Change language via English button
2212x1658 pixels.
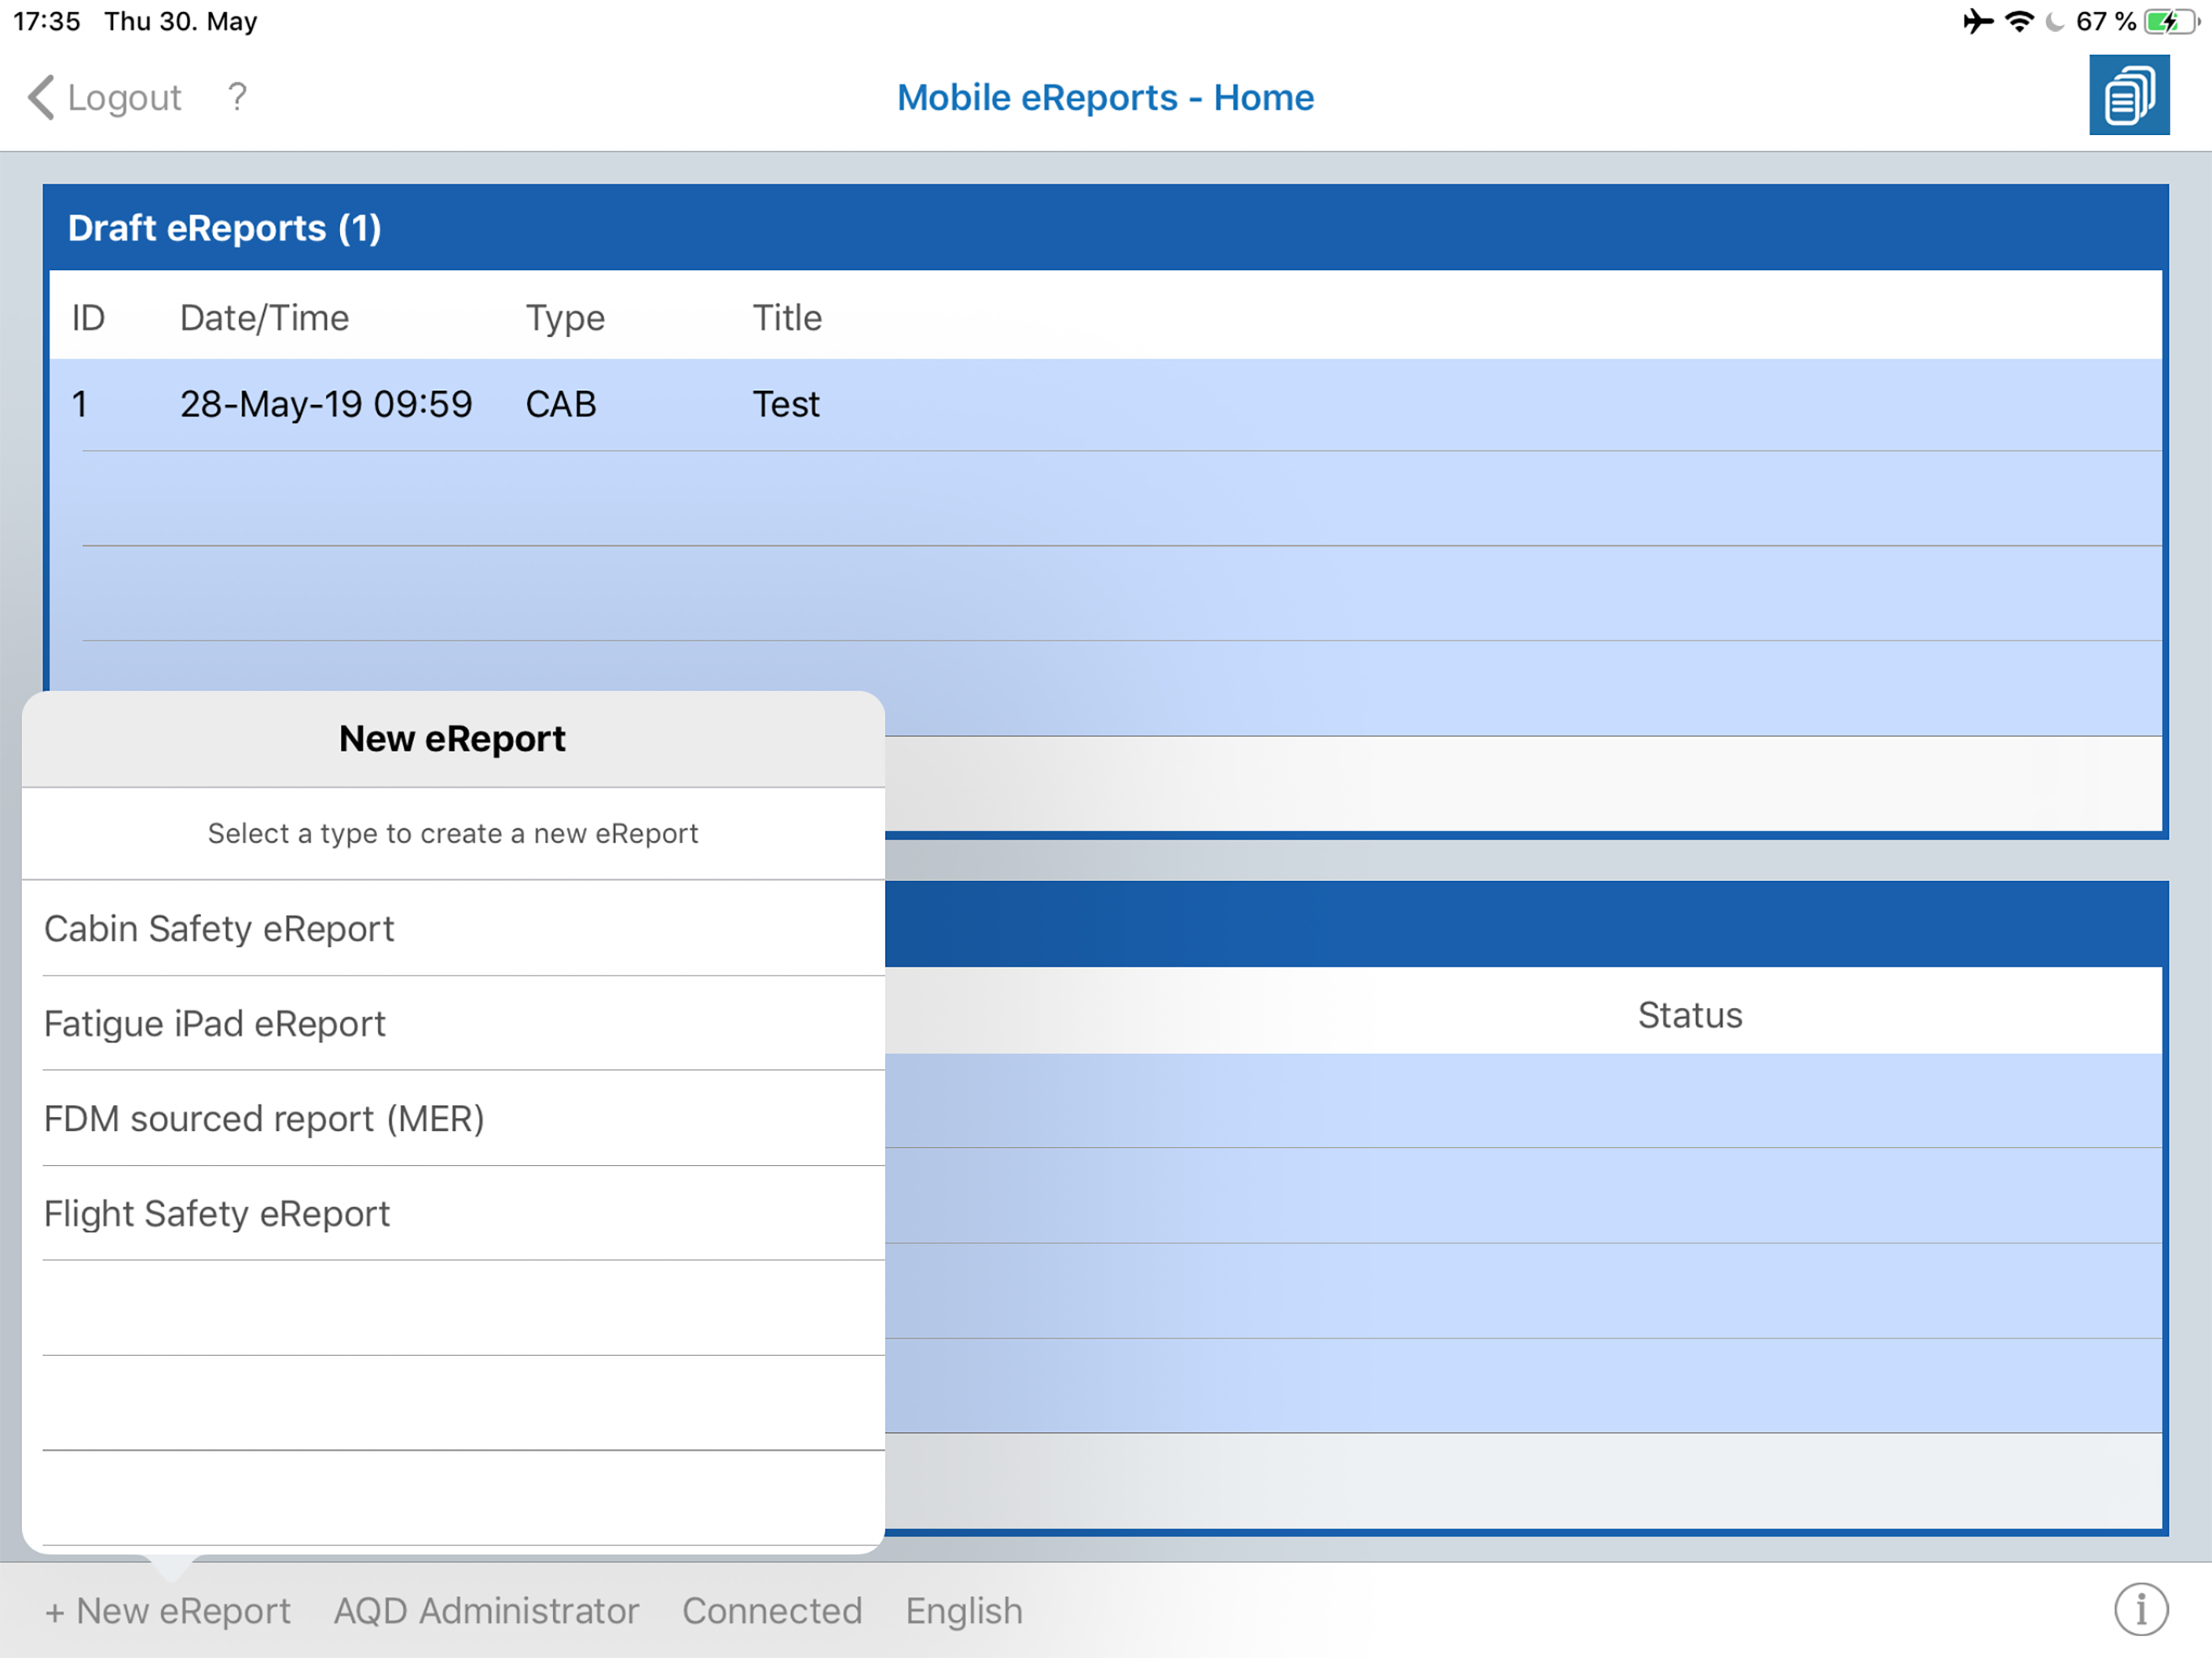click(964, 1611)
